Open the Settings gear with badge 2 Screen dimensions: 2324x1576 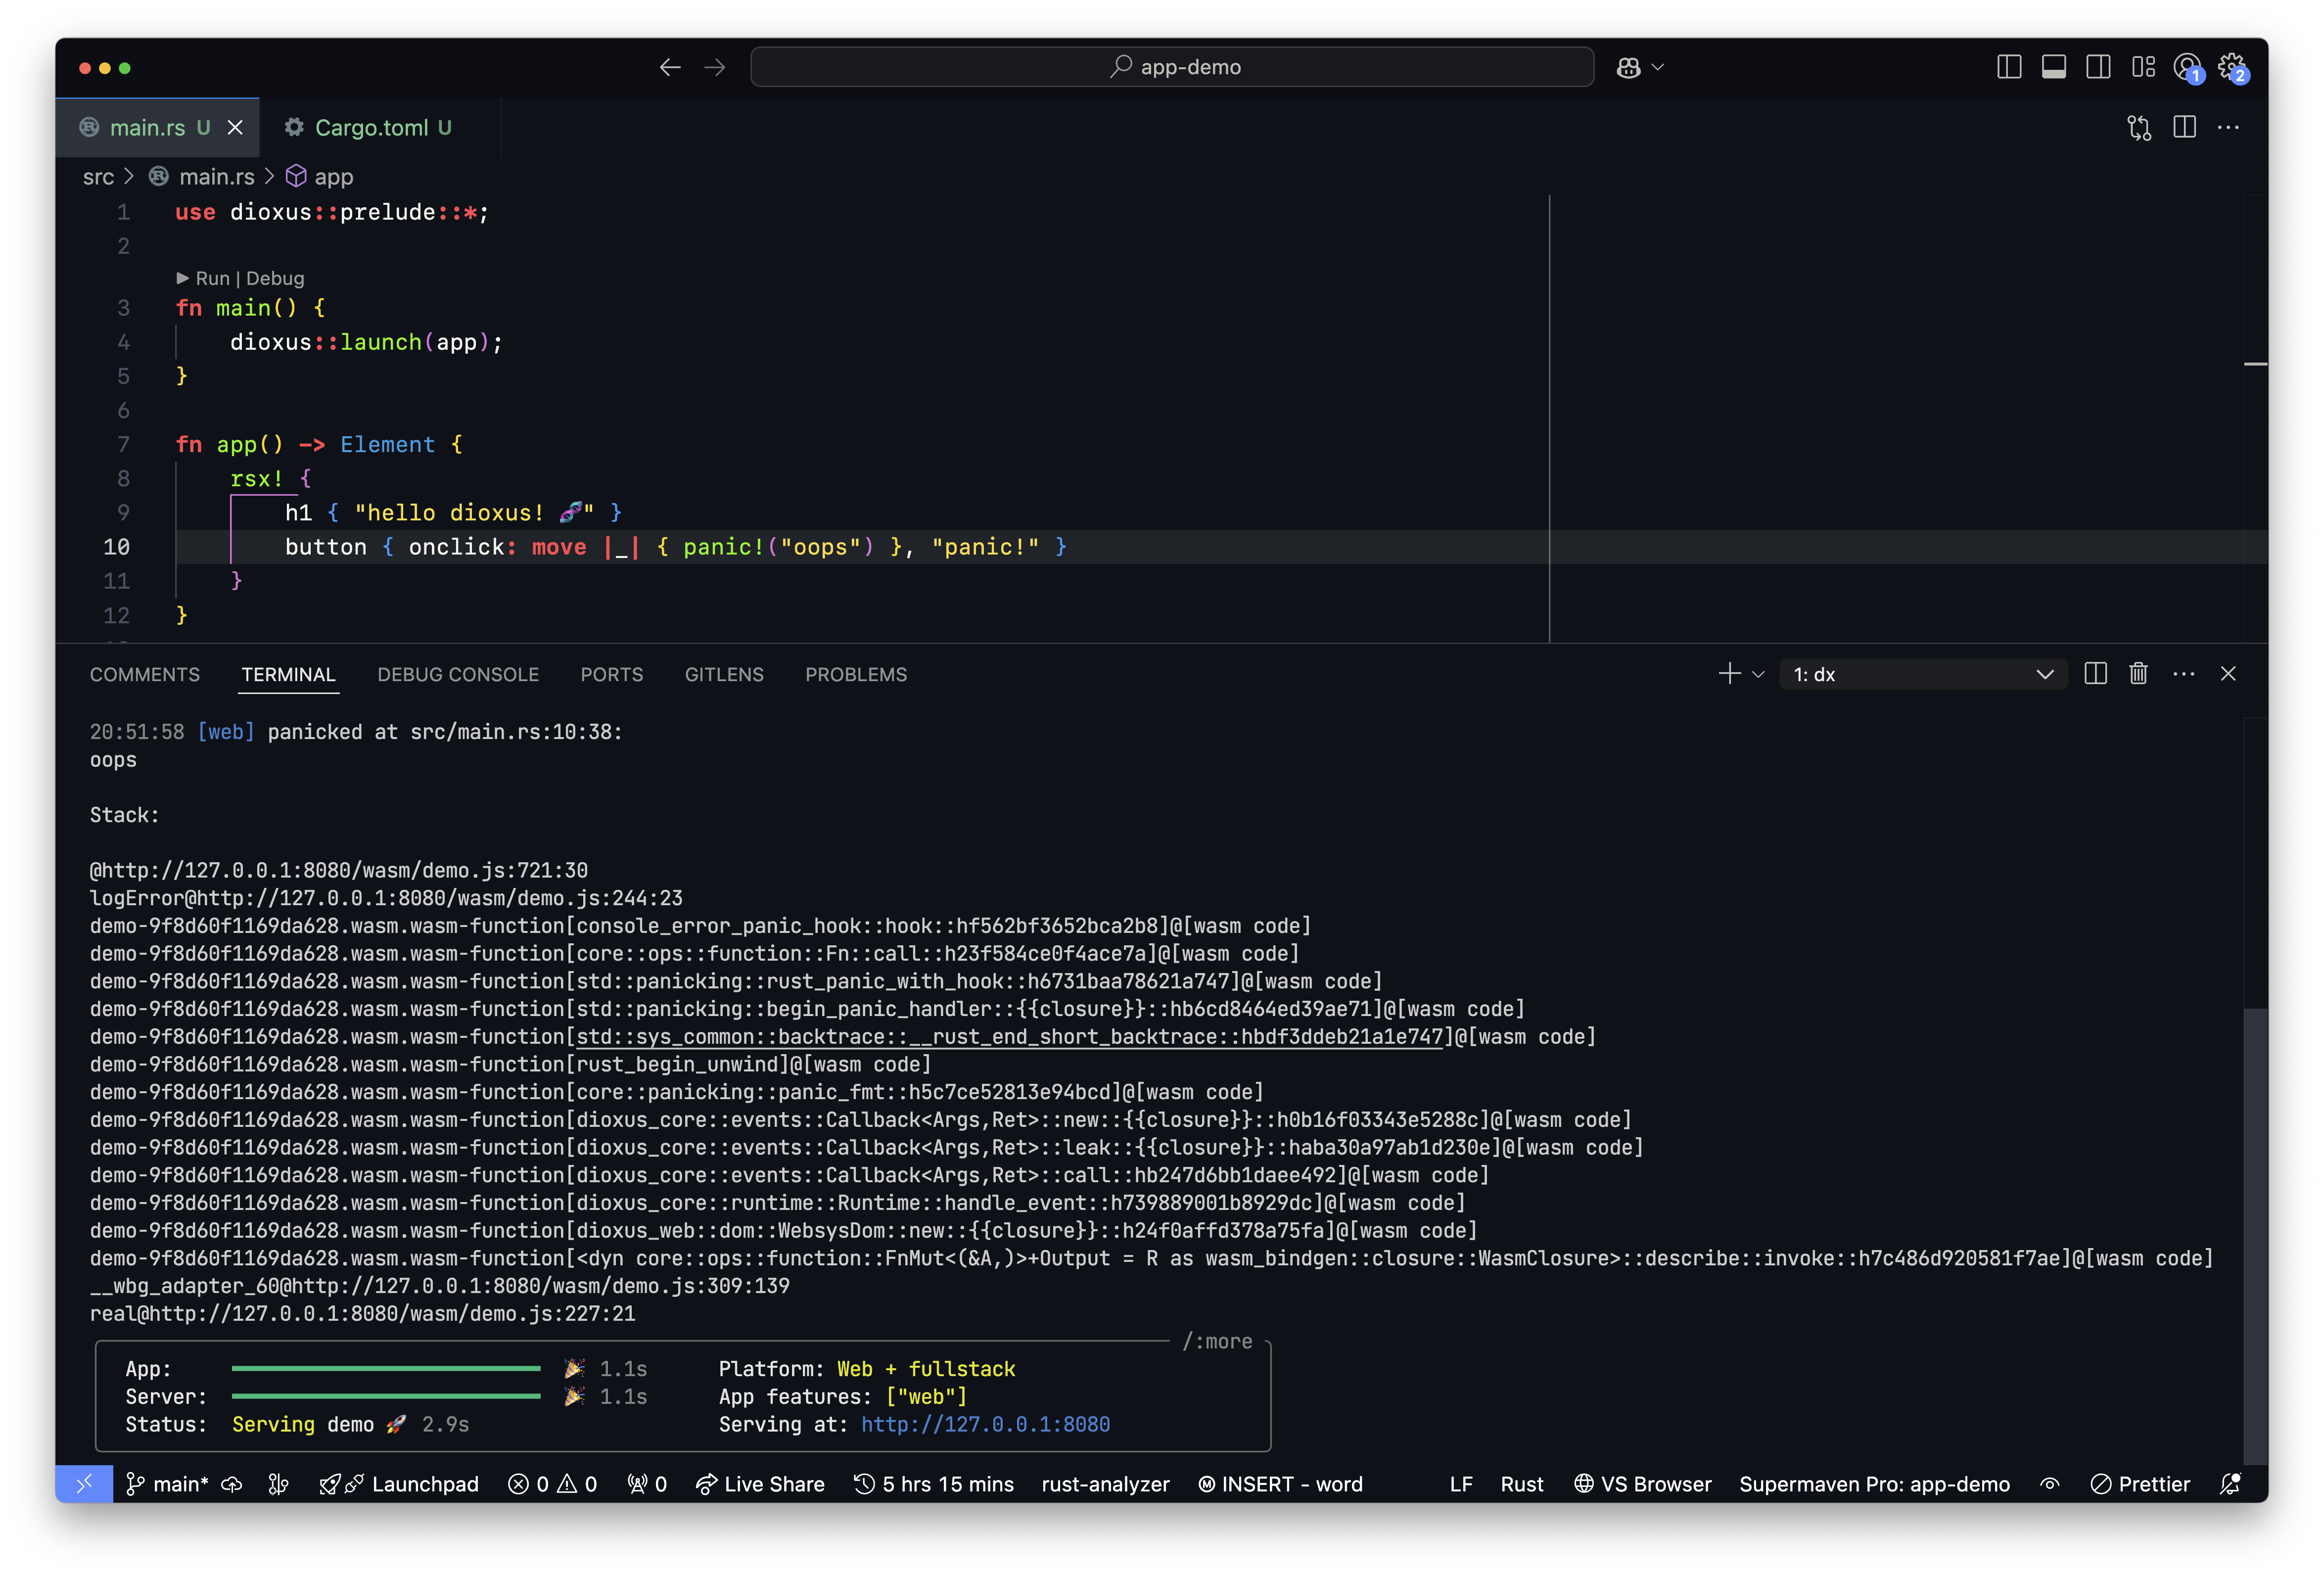[x=2232, y=67]
